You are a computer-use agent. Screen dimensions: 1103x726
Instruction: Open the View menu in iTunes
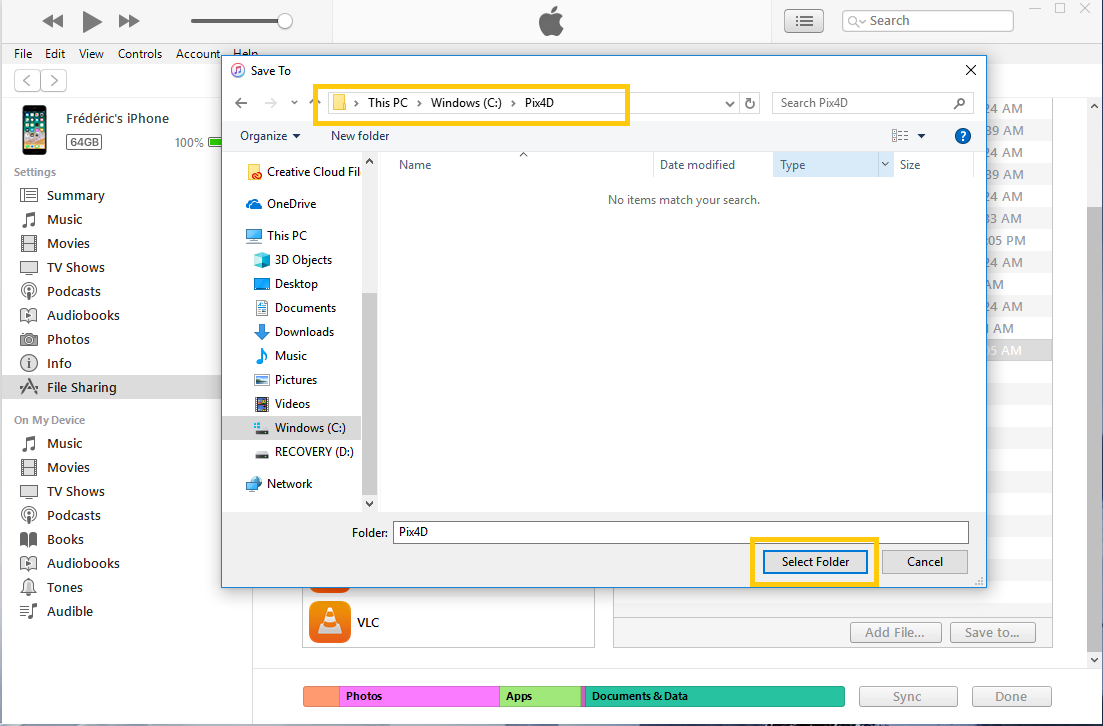[91, 53]
